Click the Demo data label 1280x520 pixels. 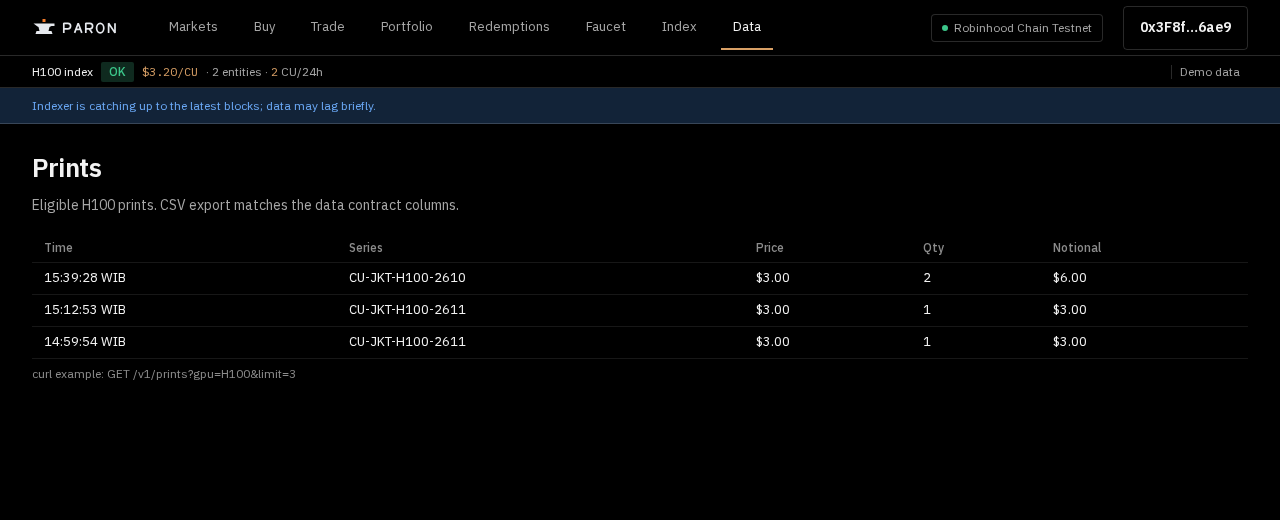1210,72
